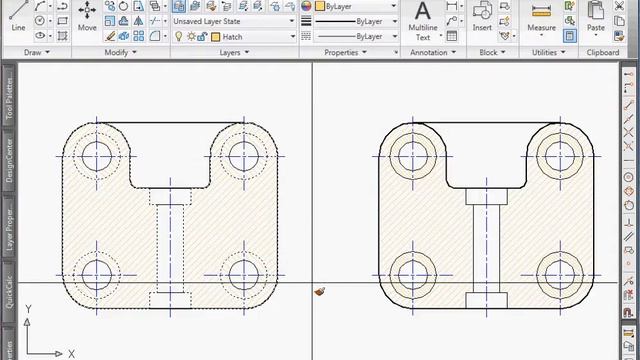Expand the linear dimension options arrow

461,6
